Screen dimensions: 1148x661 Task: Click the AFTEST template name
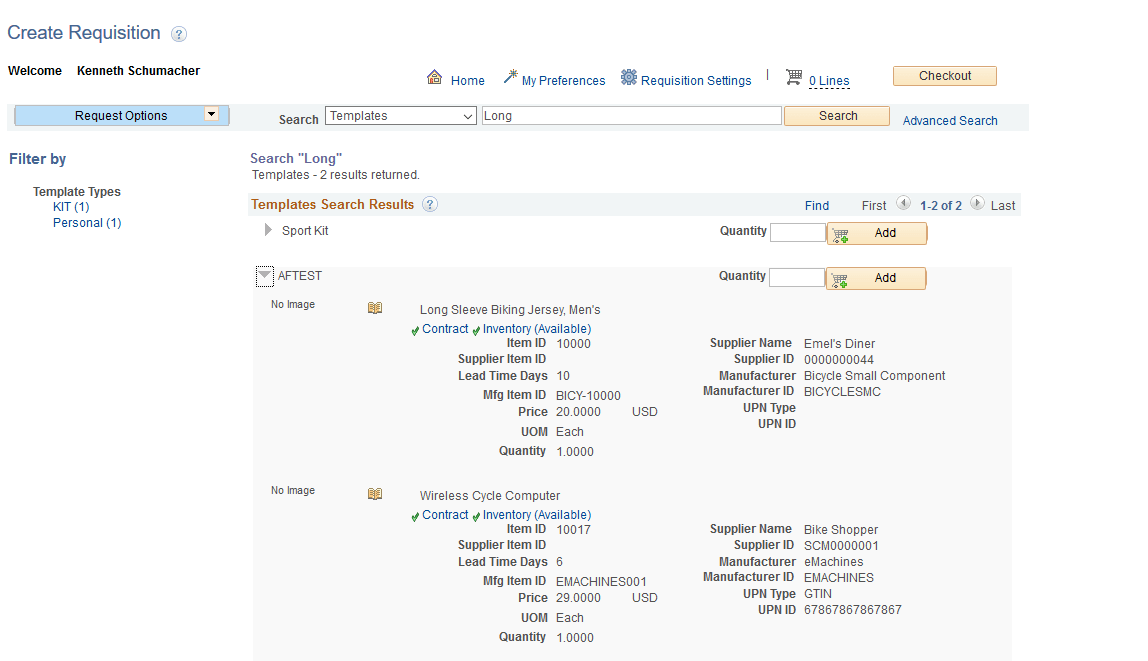click(299, 276)
